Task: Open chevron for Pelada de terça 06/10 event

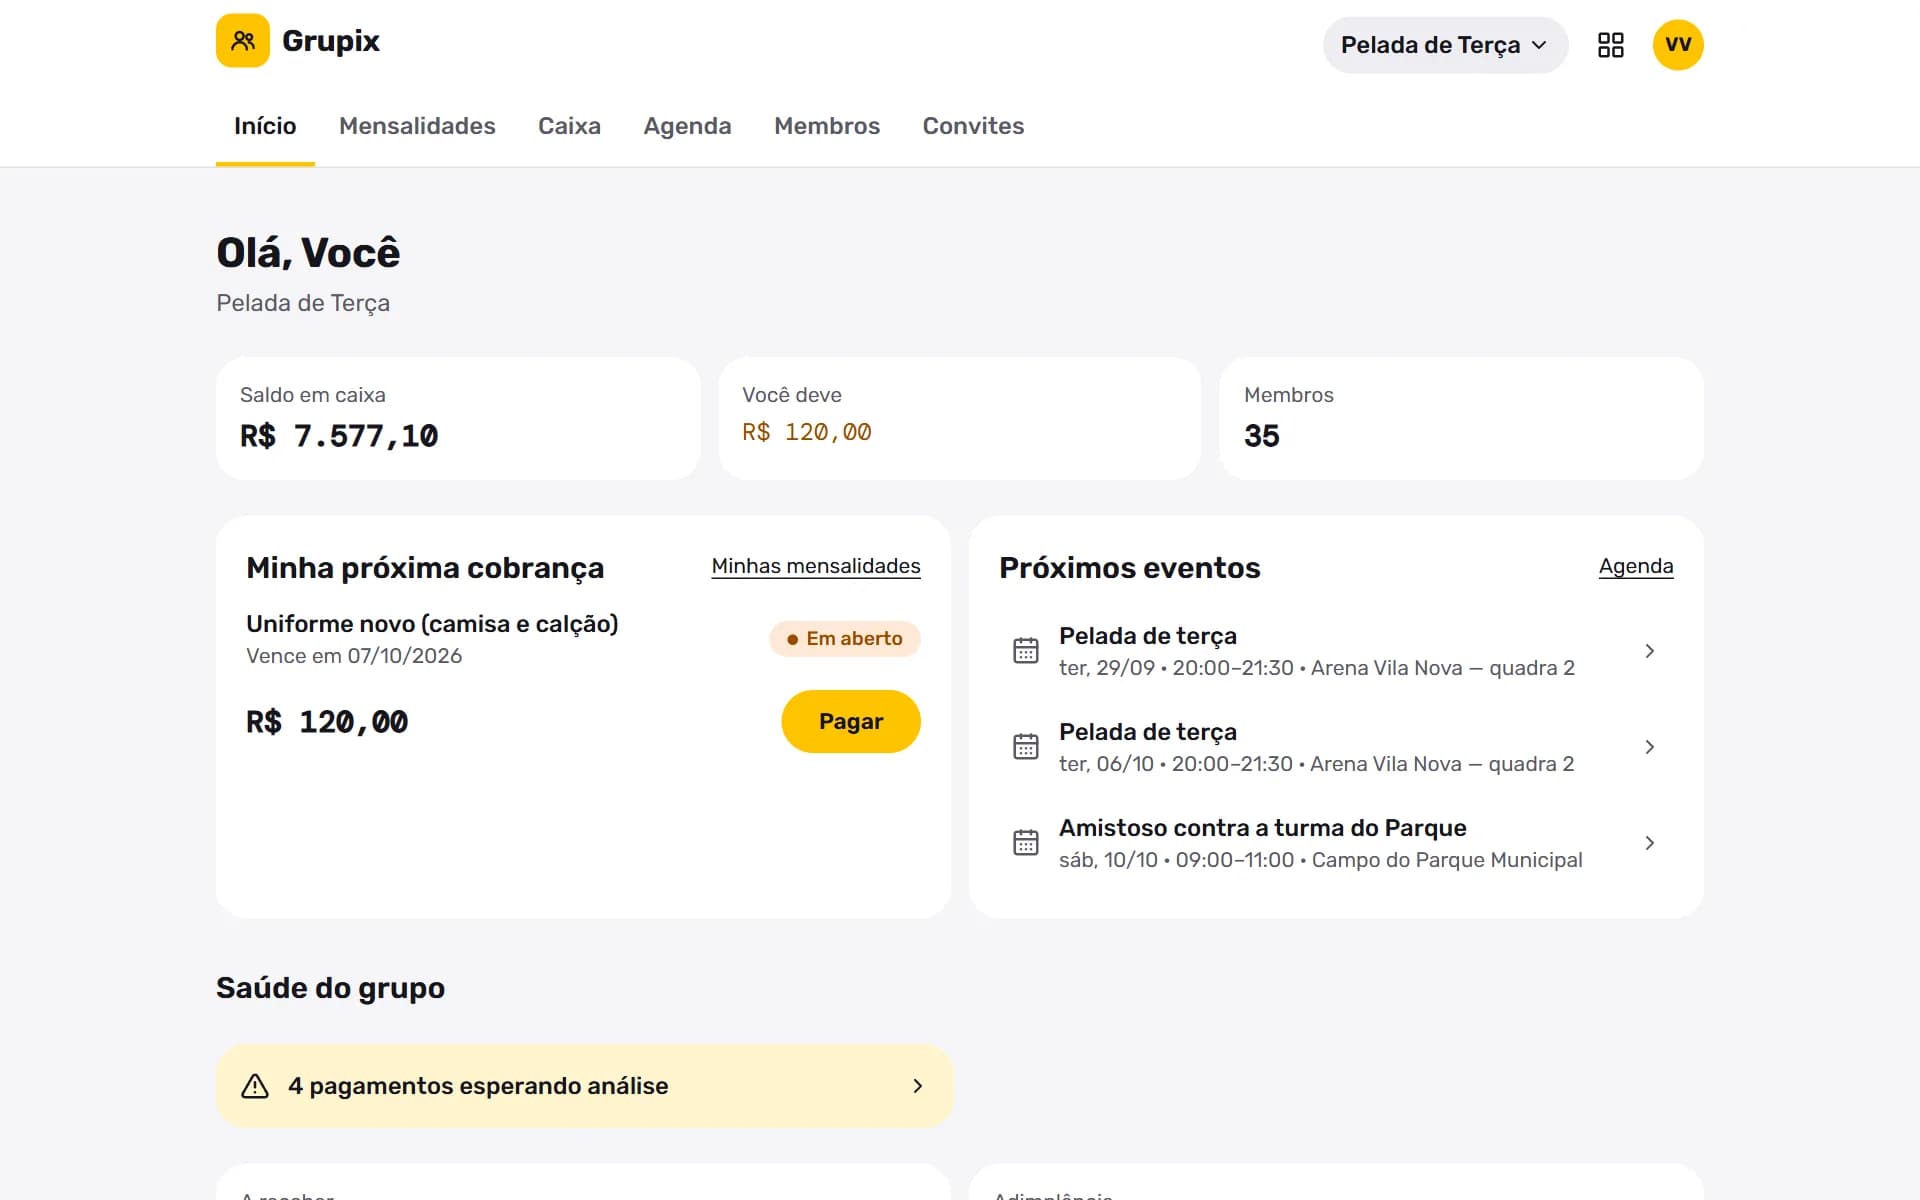Action: [x=1650, y=747]
